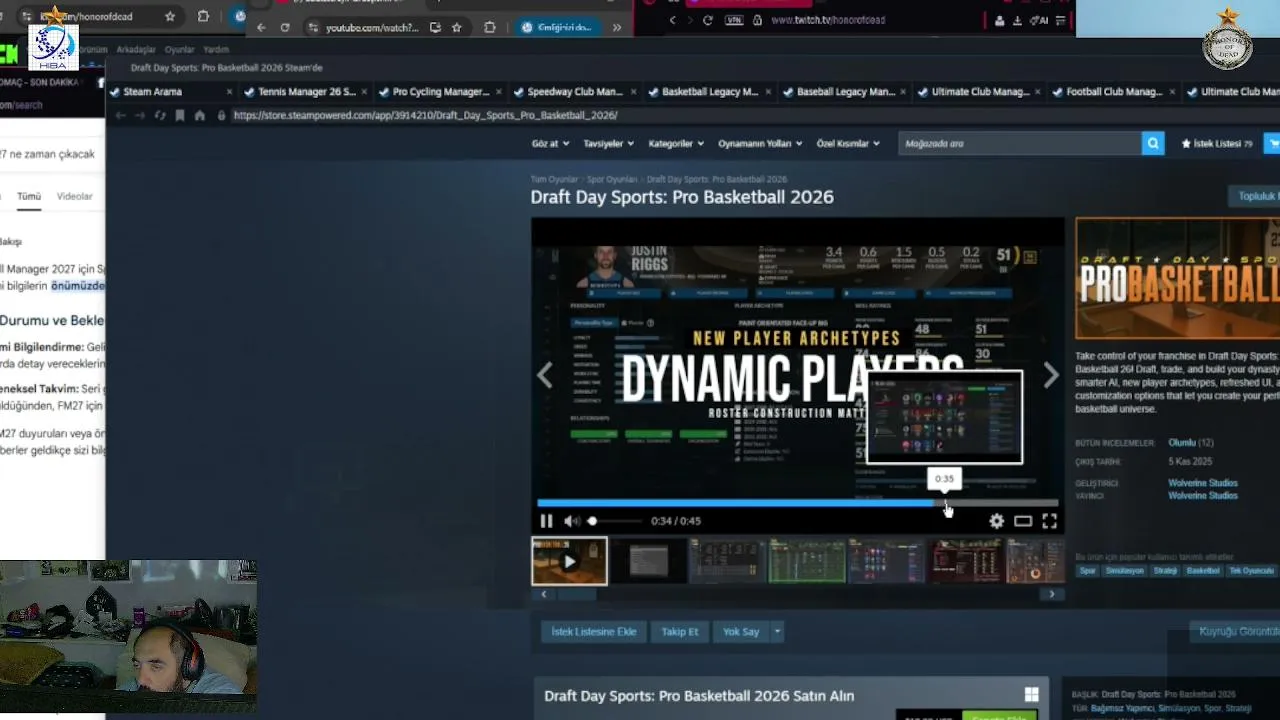The image size is (1280, 720).
Task: Select the second gray screenshot thumbnail
Action: tap(648, 561)
